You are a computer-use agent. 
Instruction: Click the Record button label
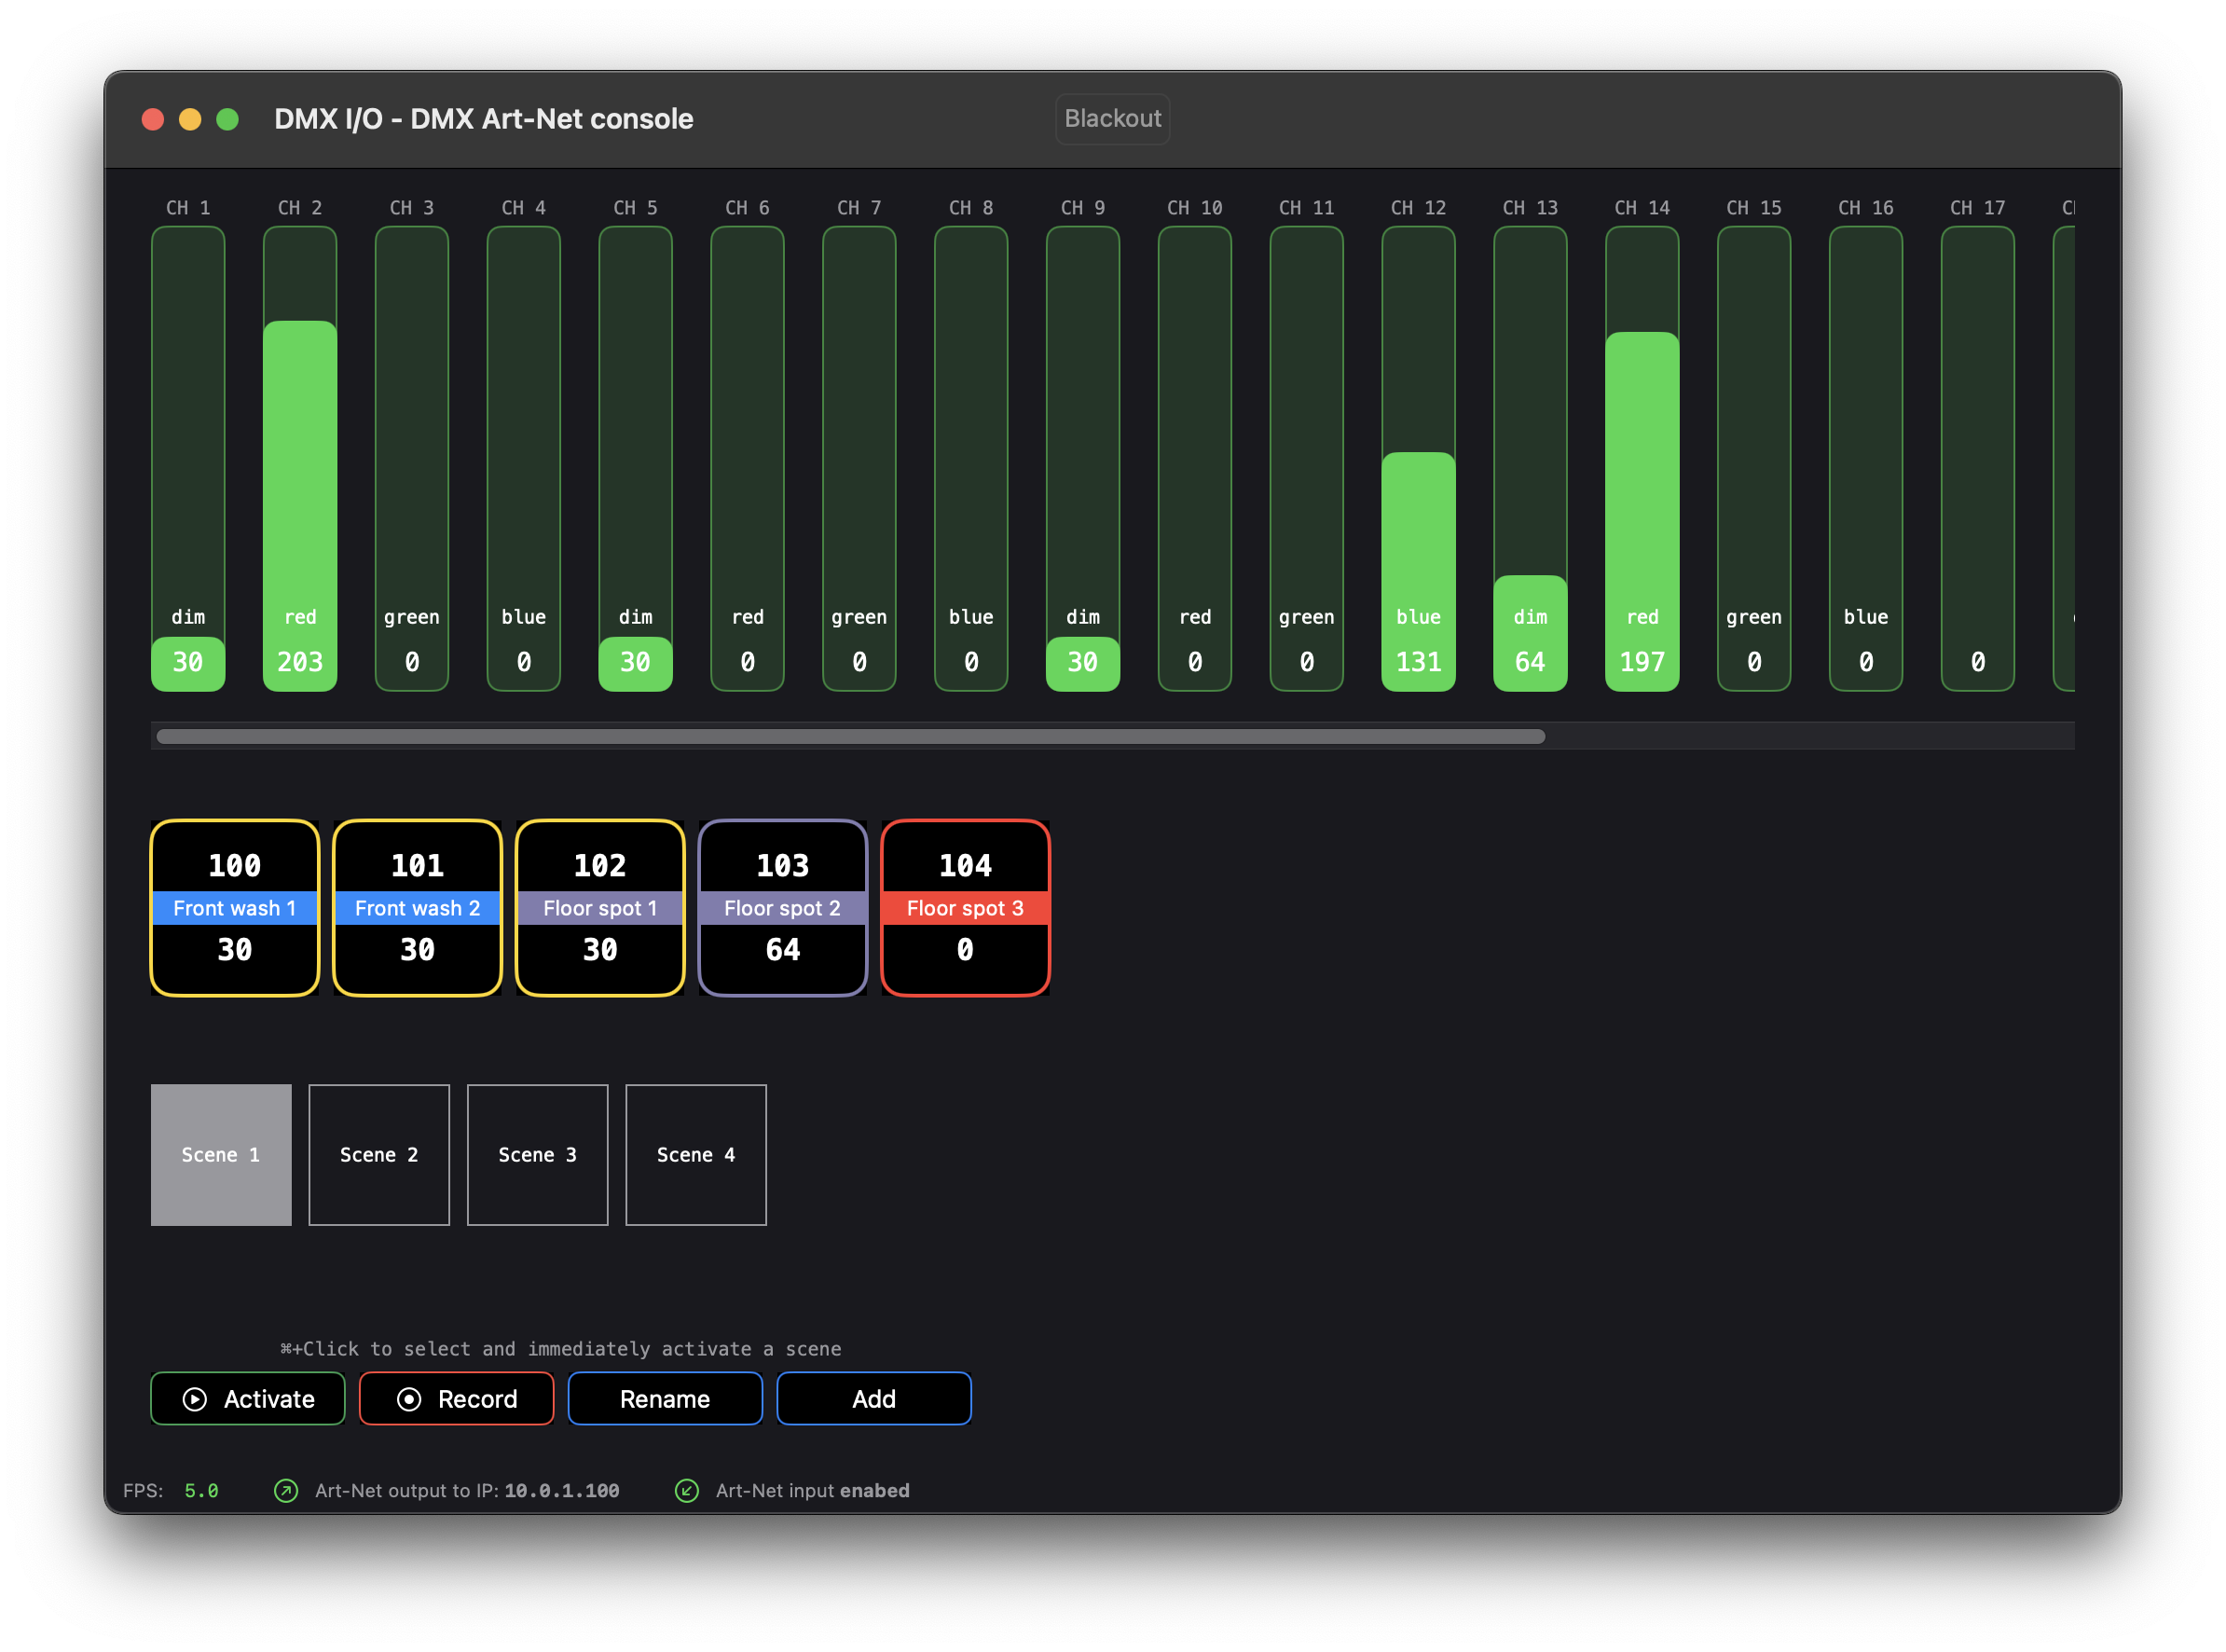(478, 1399)
